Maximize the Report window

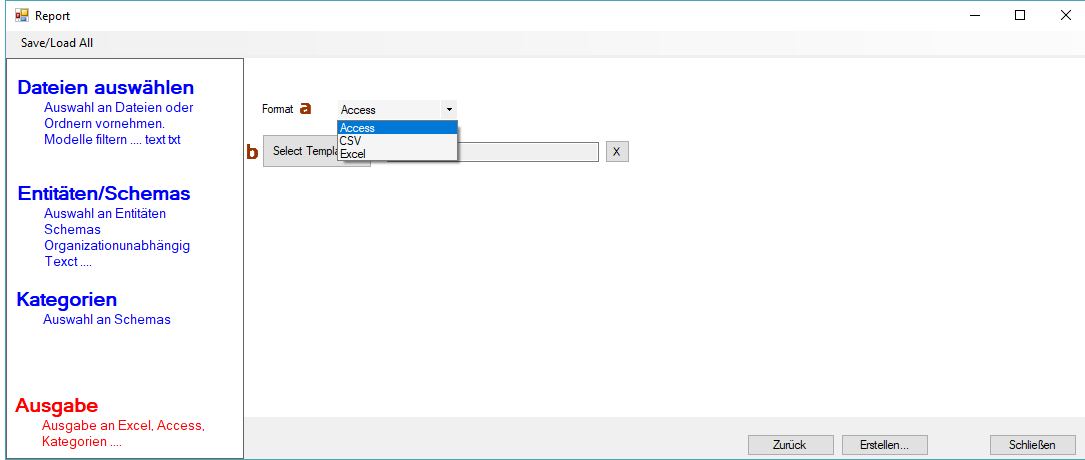(x=1019, y=15)
